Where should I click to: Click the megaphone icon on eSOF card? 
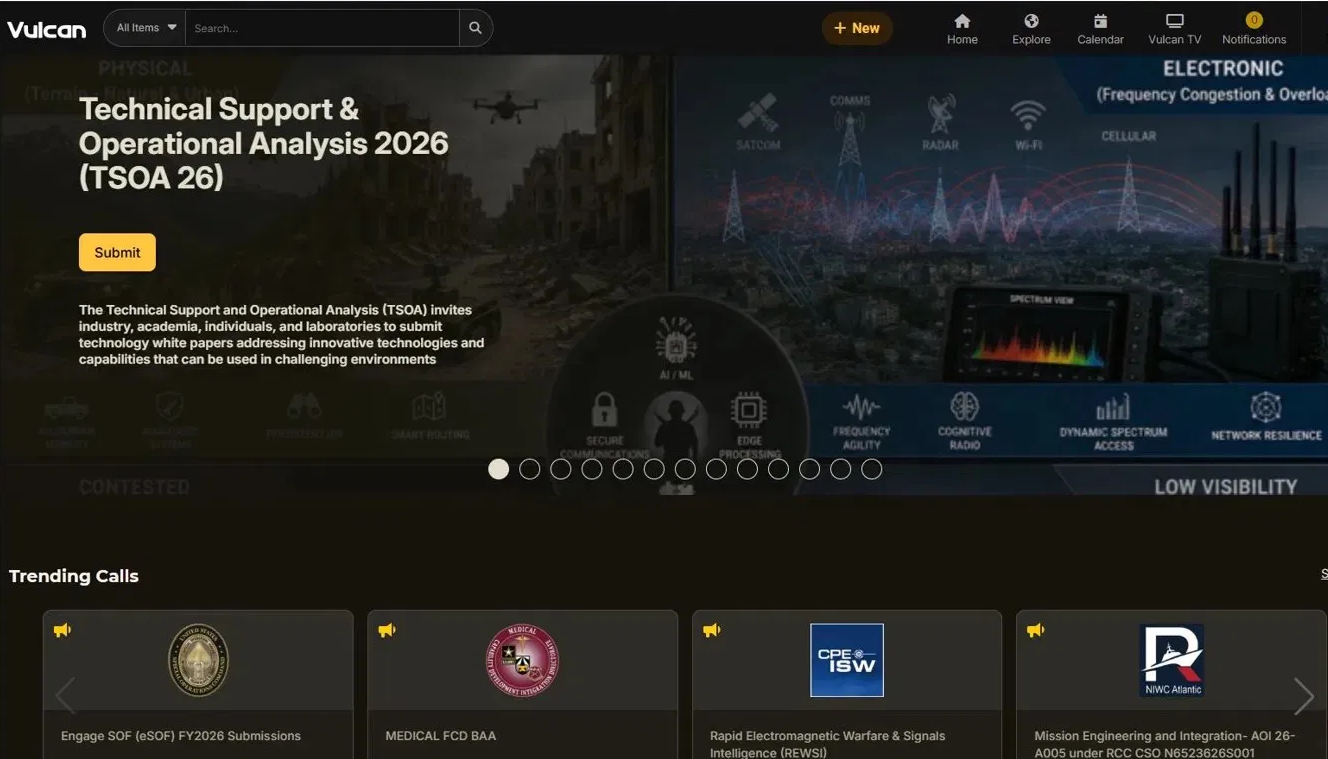(63, 630)
